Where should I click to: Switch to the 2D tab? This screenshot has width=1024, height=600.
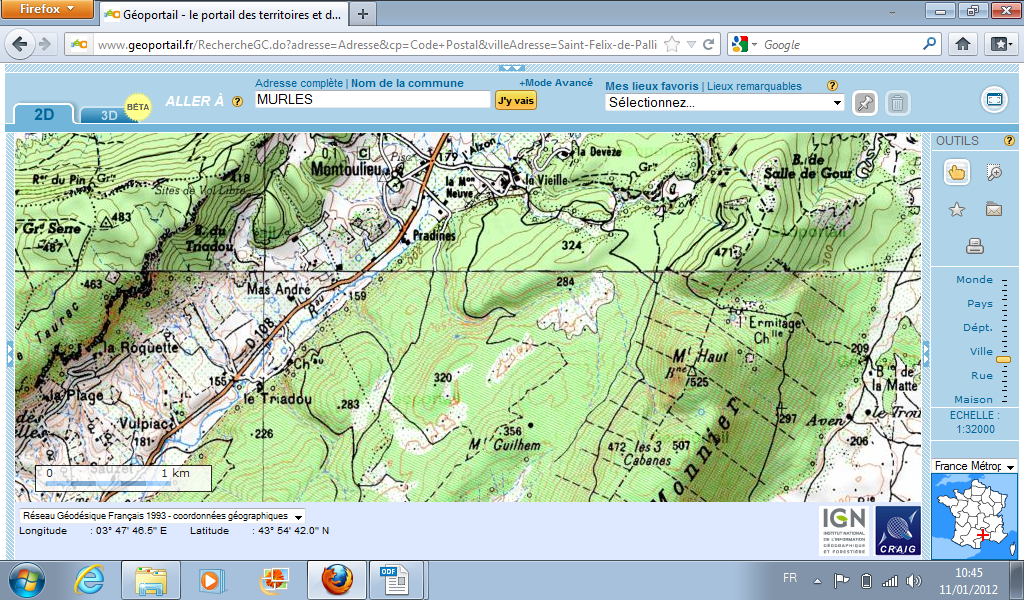[44, 114]
